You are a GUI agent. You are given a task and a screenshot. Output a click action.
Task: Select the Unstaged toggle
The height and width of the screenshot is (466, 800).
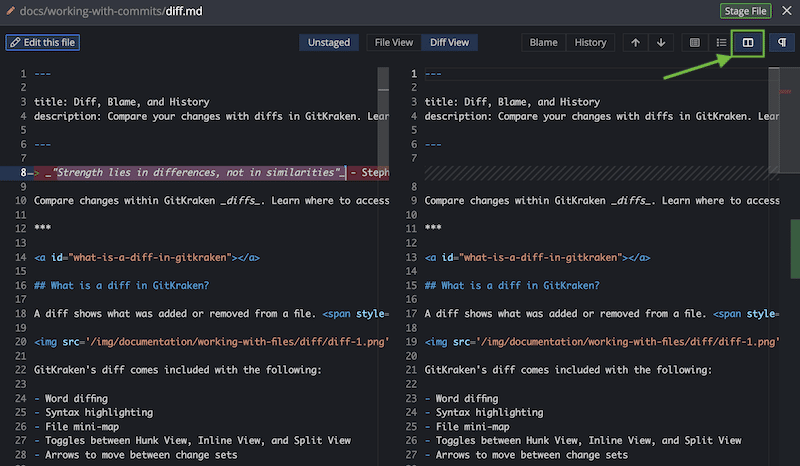[x=330, y=42]
